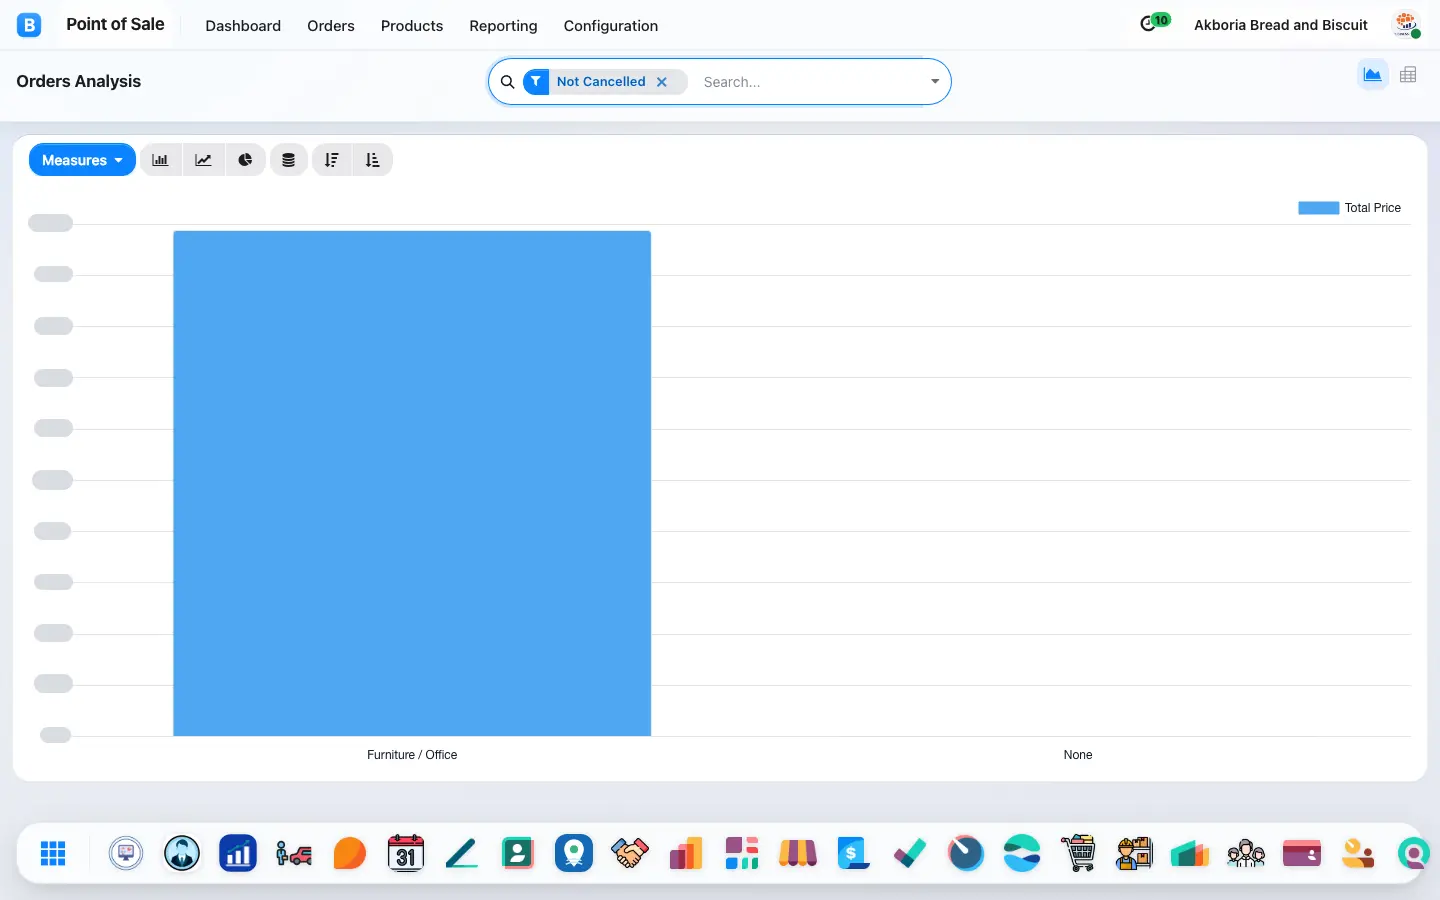This screenshot has width=1440, height=900.
Task: Open the Products menu
Action: pyautogui.click(x=412, y=26)
